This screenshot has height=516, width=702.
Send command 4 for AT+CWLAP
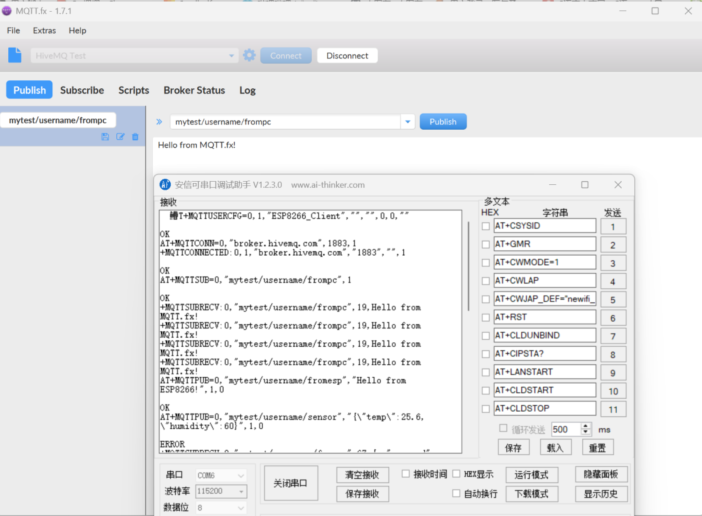tap(613, 281)
